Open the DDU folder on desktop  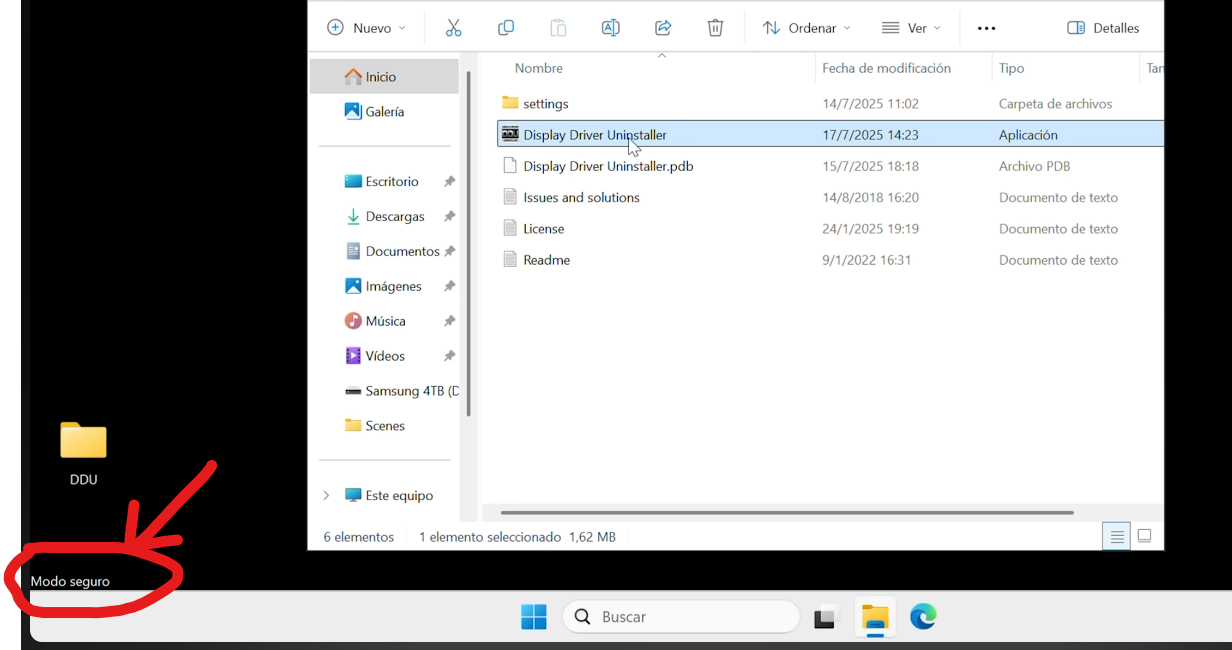(83, 452)
